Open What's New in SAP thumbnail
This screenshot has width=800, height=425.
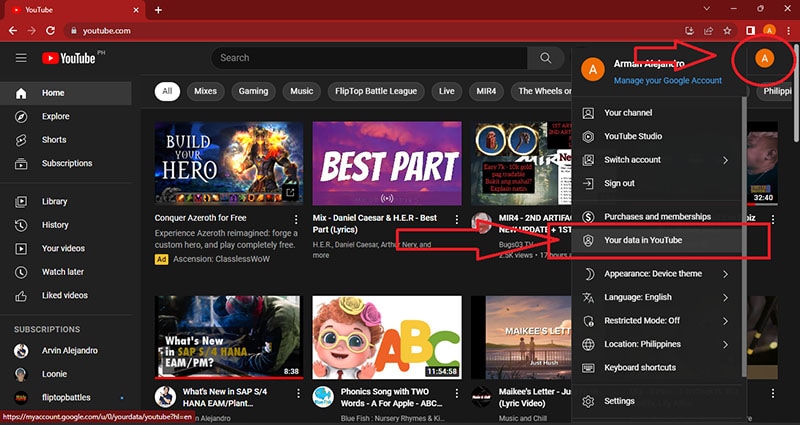229,338
